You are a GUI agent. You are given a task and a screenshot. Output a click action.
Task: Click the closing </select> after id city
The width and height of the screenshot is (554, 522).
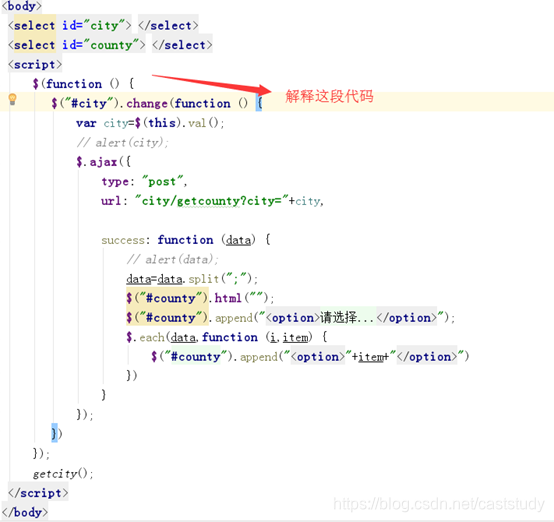[x=168, y=25]
